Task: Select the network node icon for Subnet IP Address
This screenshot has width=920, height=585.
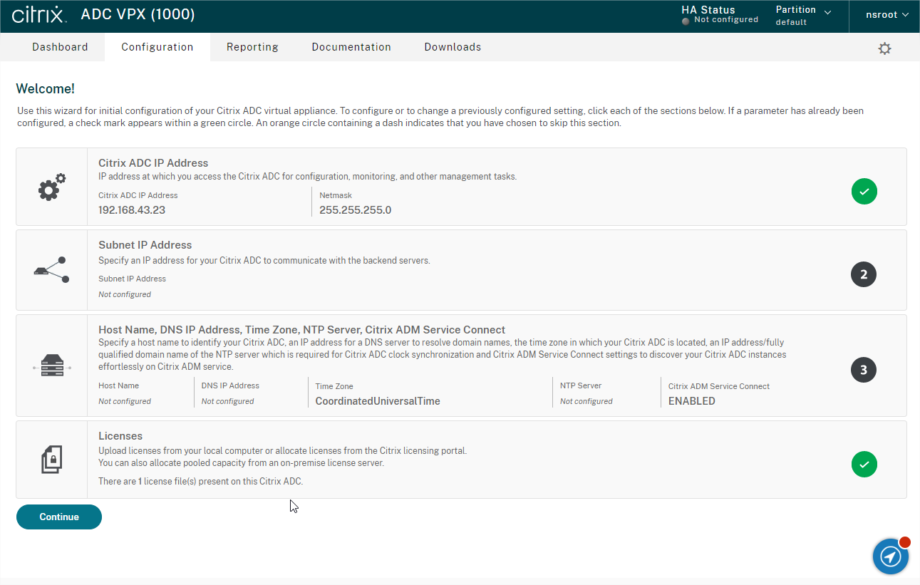Action: pos(50,269)
